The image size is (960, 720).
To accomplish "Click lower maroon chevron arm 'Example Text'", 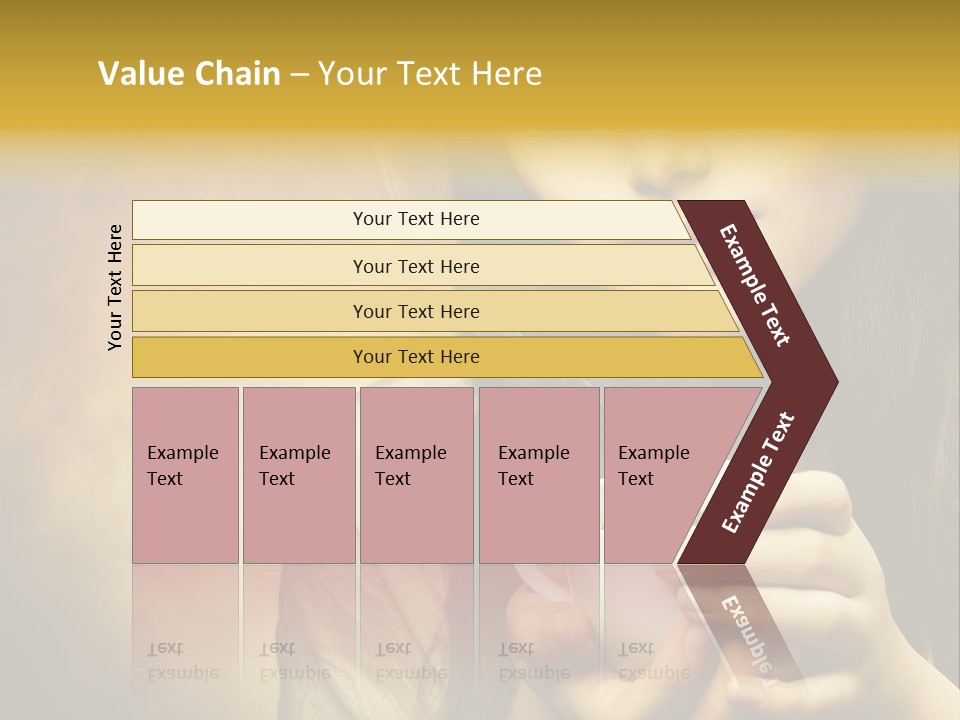I will pos(757,472).
